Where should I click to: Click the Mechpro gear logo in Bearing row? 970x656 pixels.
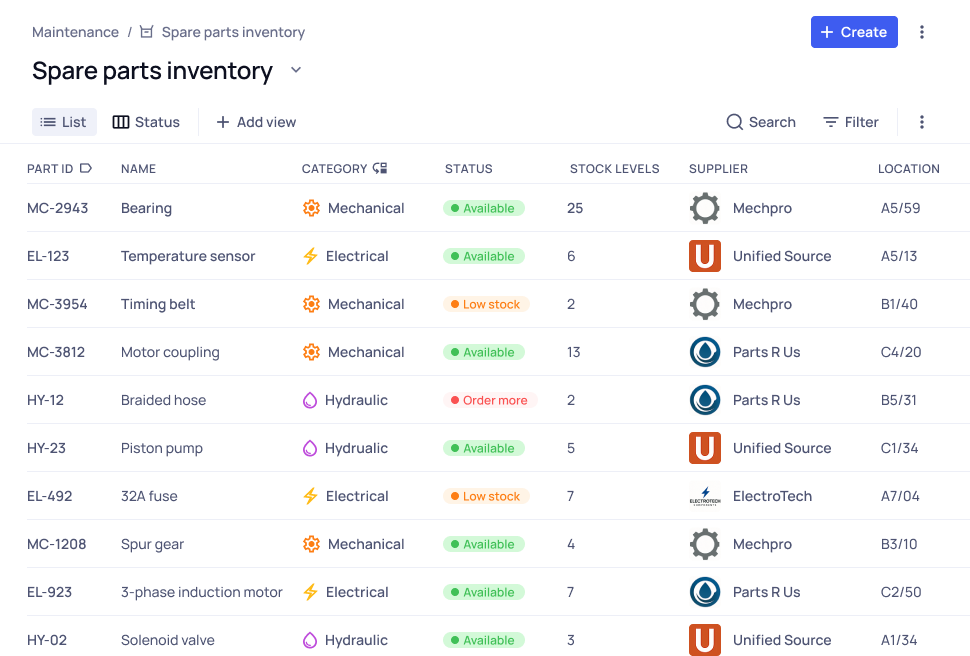point(705,208)
